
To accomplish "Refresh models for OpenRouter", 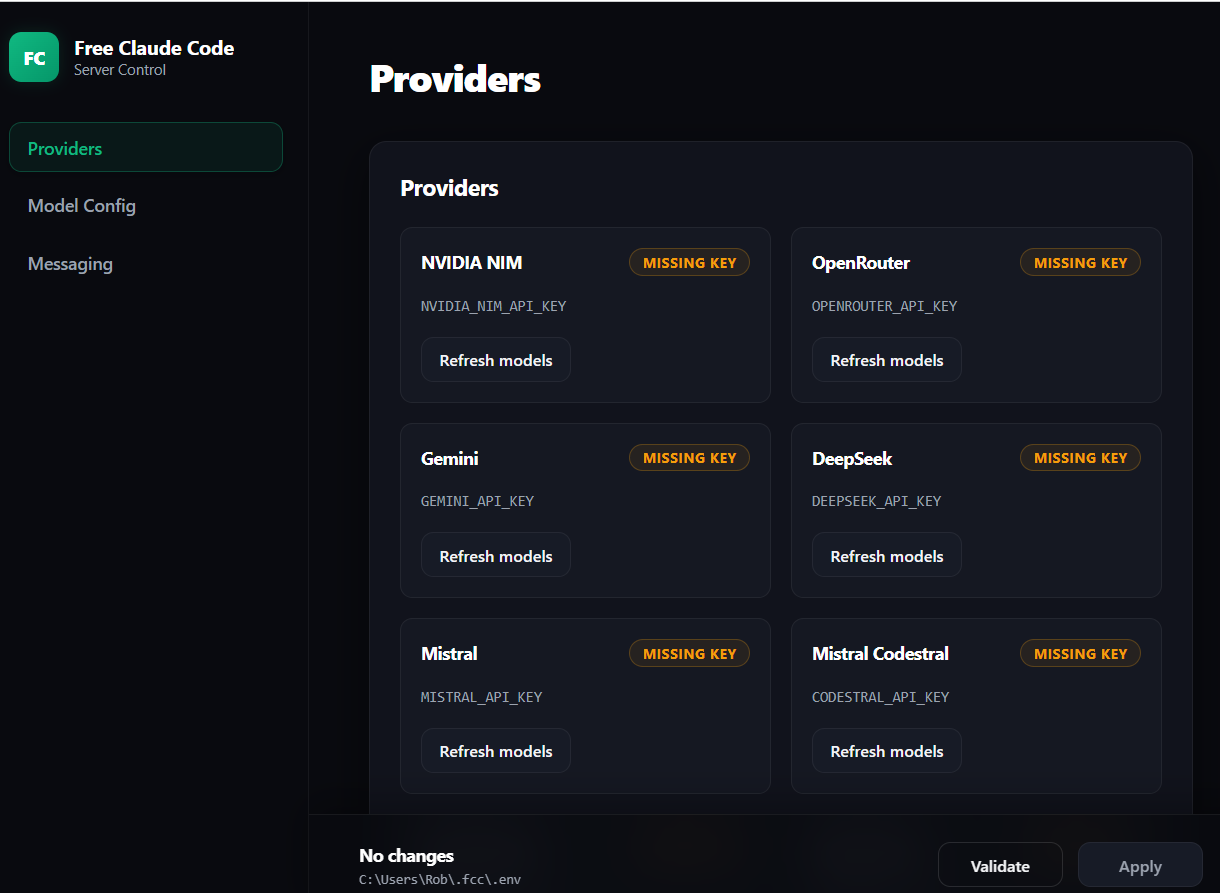I will pyautogui.click(x=887, y=360).
